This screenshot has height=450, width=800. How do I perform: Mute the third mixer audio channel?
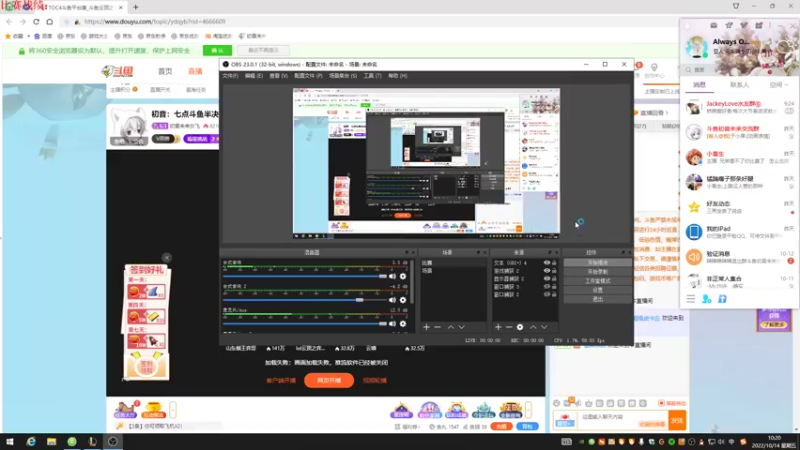click(x=392, y=323)
